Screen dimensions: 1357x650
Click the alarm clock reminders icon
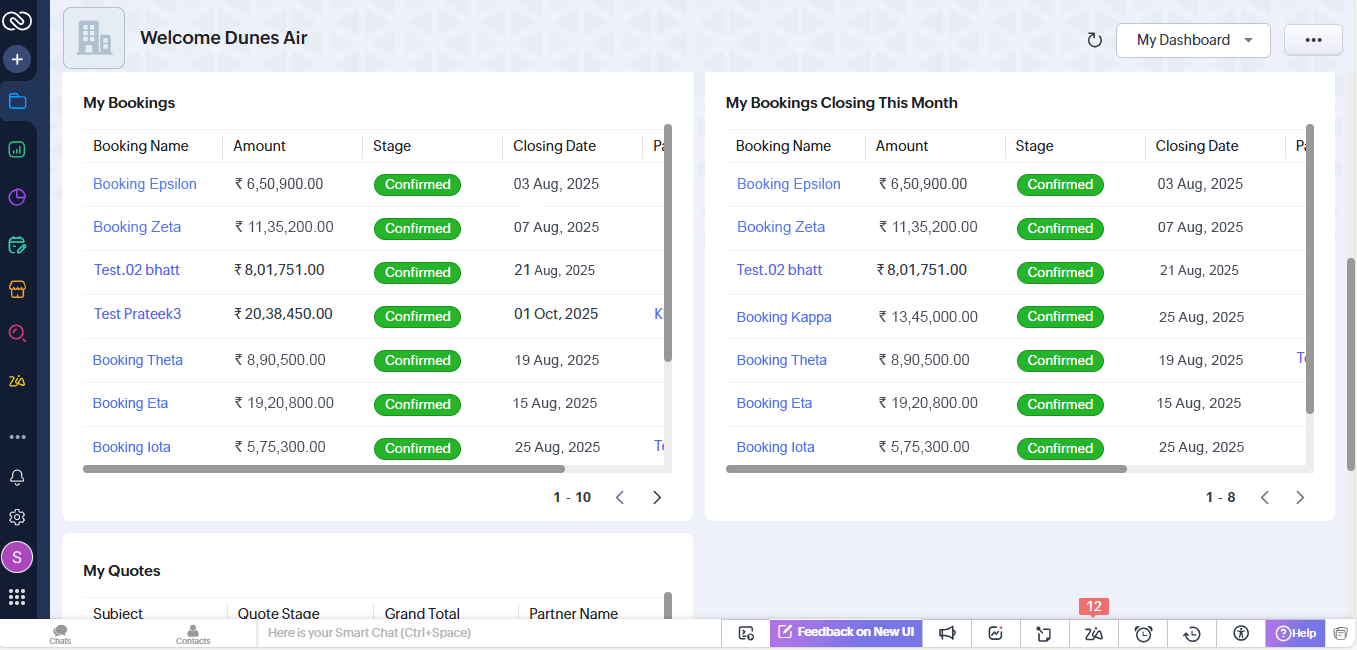[1143, 633]
